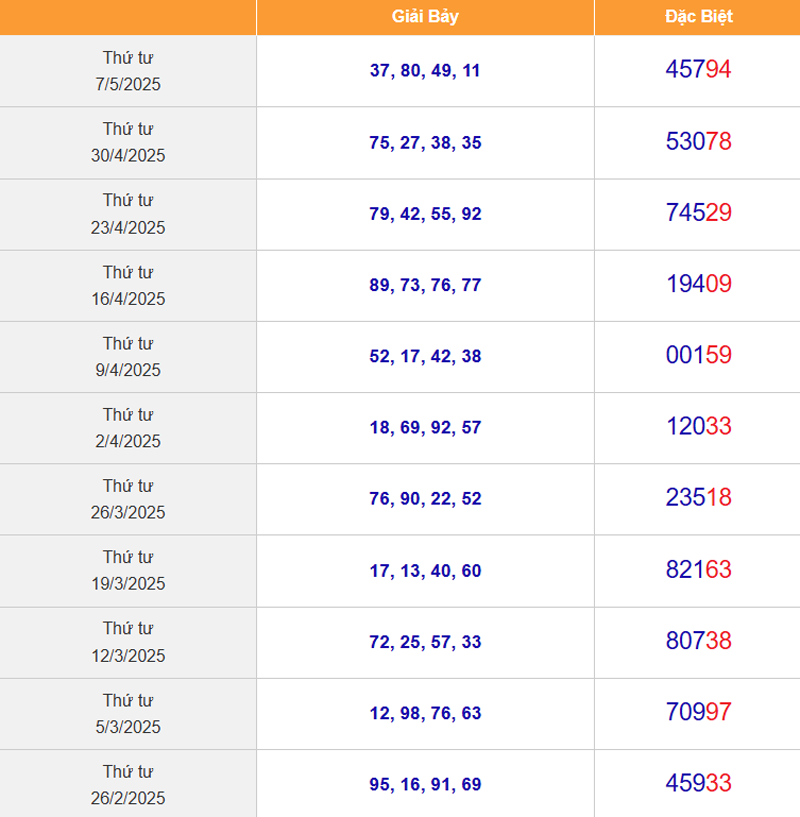Click Giải Bảy numbers 12, 98, 76, 63

pyautogui.click(x=425, y=713)
